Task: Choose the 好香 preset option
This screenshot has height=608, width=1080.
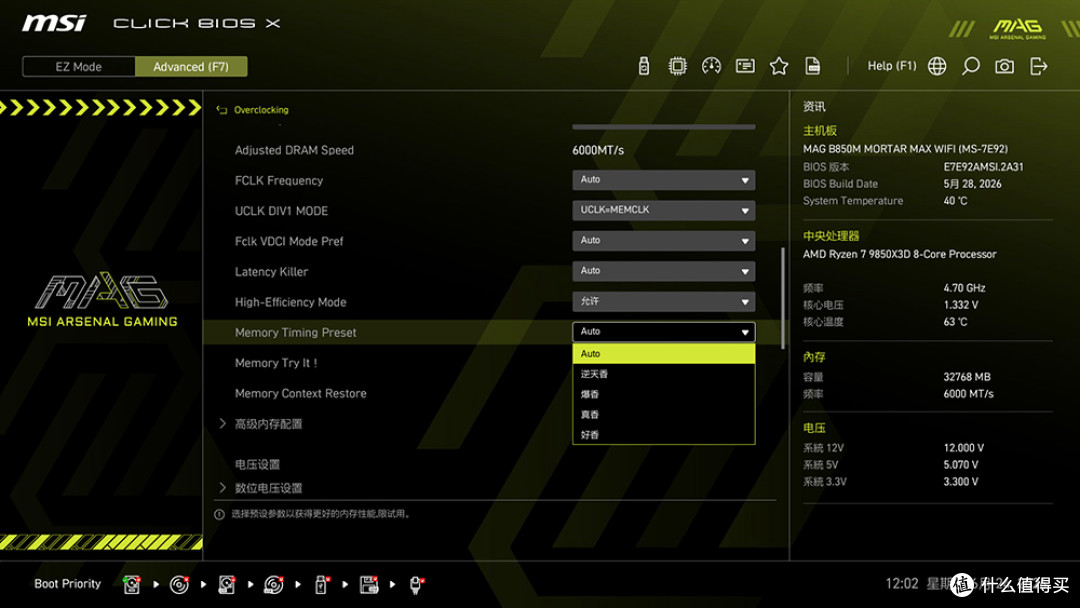Action: (x=663, y=435)
